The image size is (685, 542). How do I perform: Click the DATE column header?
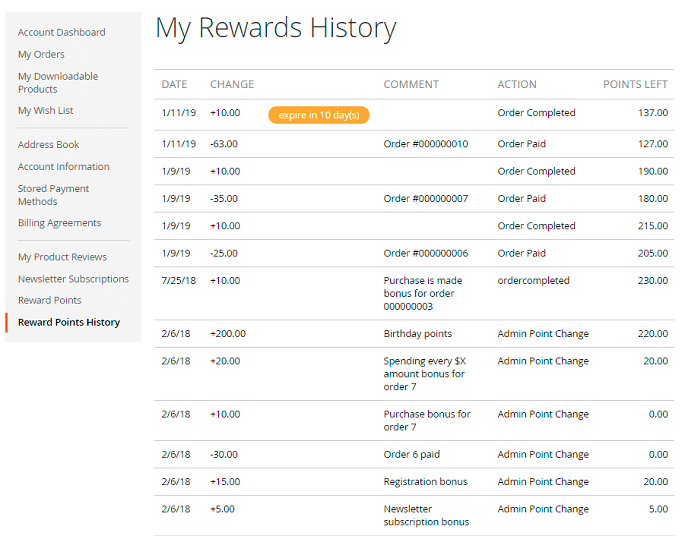point(174,84)
